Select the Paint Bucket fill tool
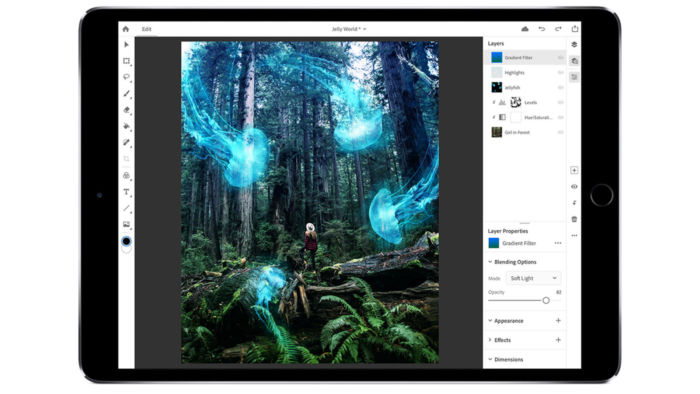The width and height of the screenshot is (700, 394). click(126, 126)
